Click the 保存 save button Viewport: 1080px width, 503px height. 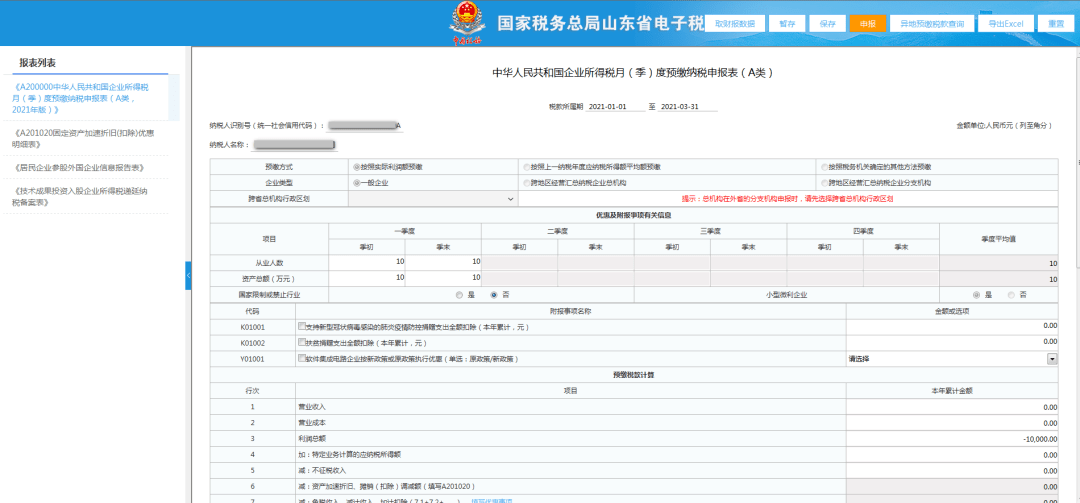827,23
